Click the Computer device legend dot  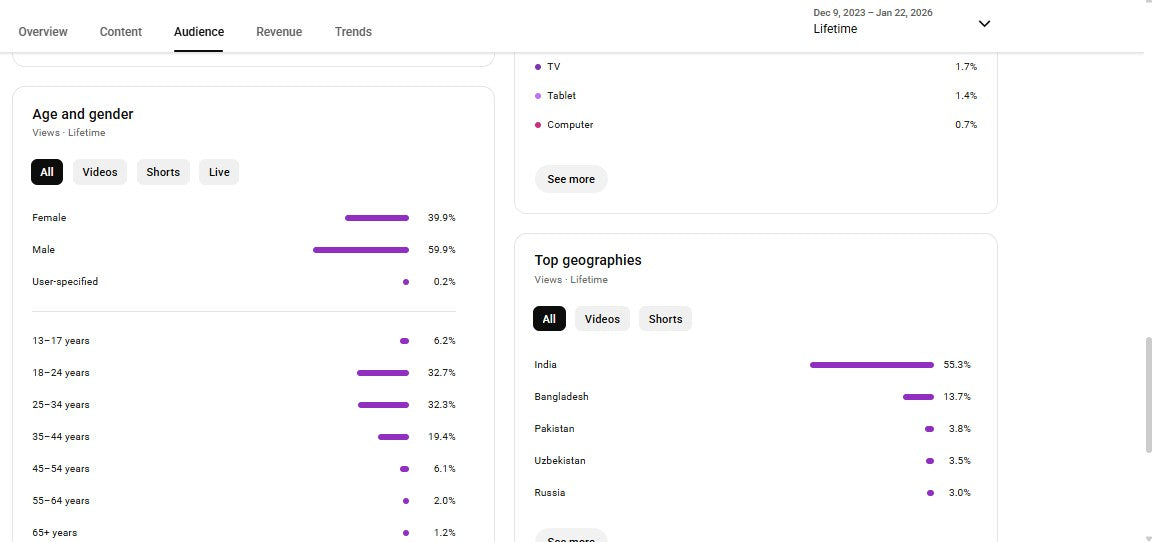pyautogui.click(x=538, y=125)
